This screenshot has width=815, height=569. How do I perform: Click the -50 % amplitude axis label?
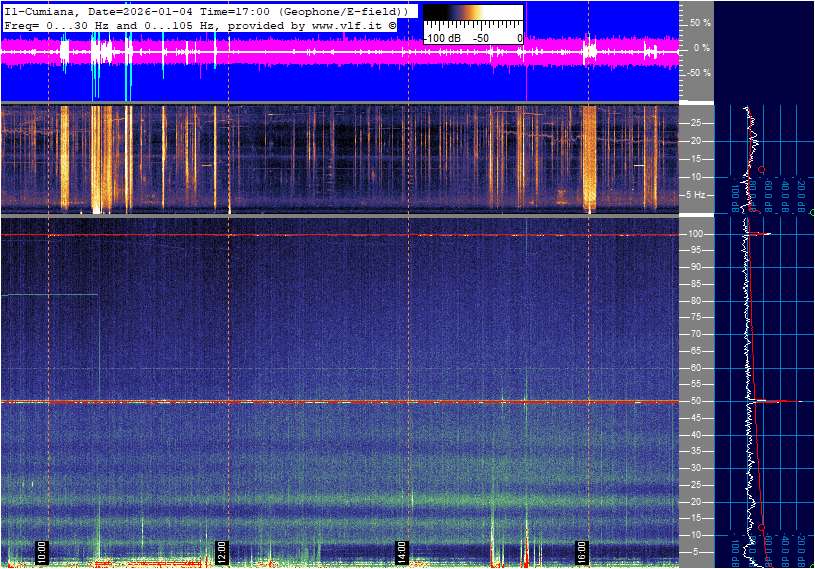pyautogui.click(x=698, y=73)
